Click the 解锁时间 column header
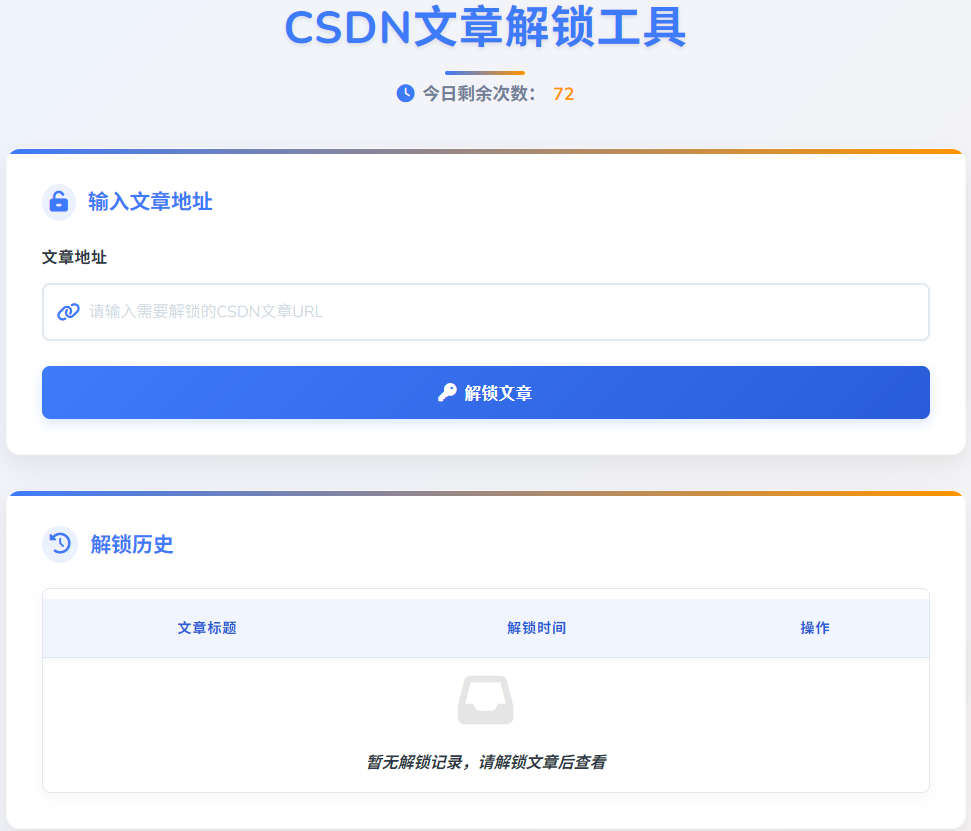The height and width of the screenshot is (831, 971). [x=537, y=628]
